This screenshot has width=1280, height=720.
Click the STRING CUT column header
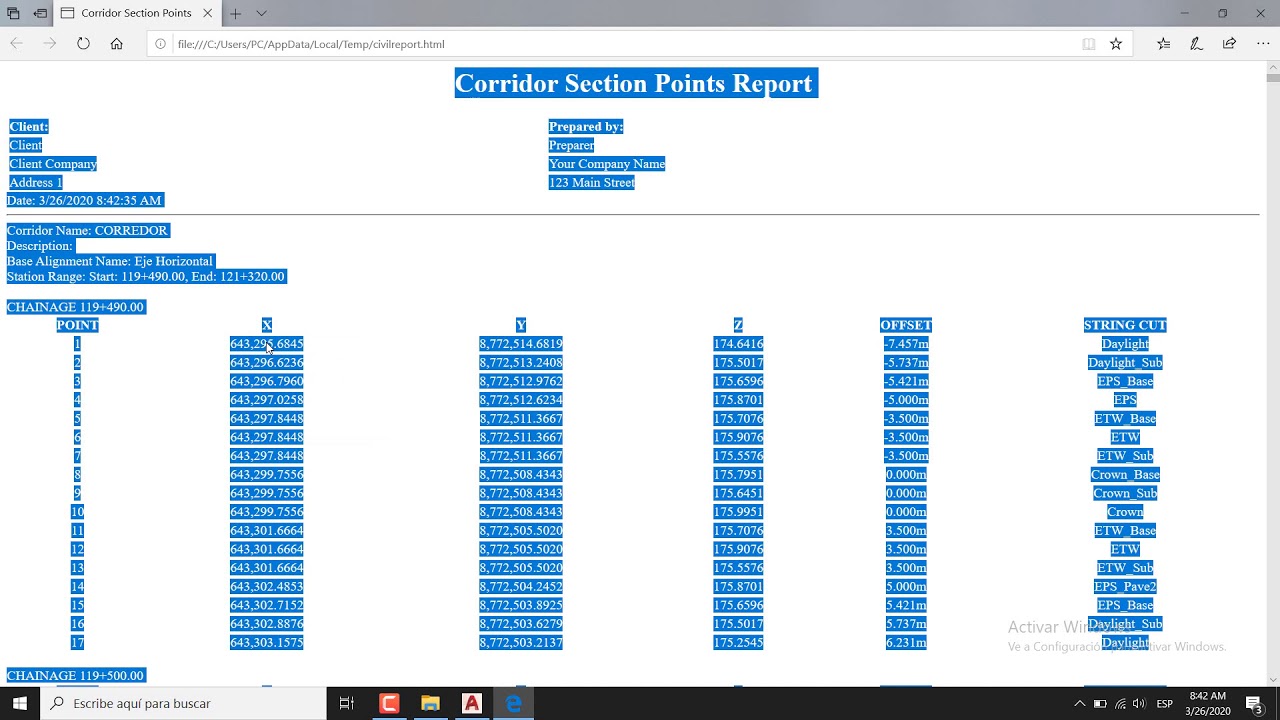(x=1125, y=325)
